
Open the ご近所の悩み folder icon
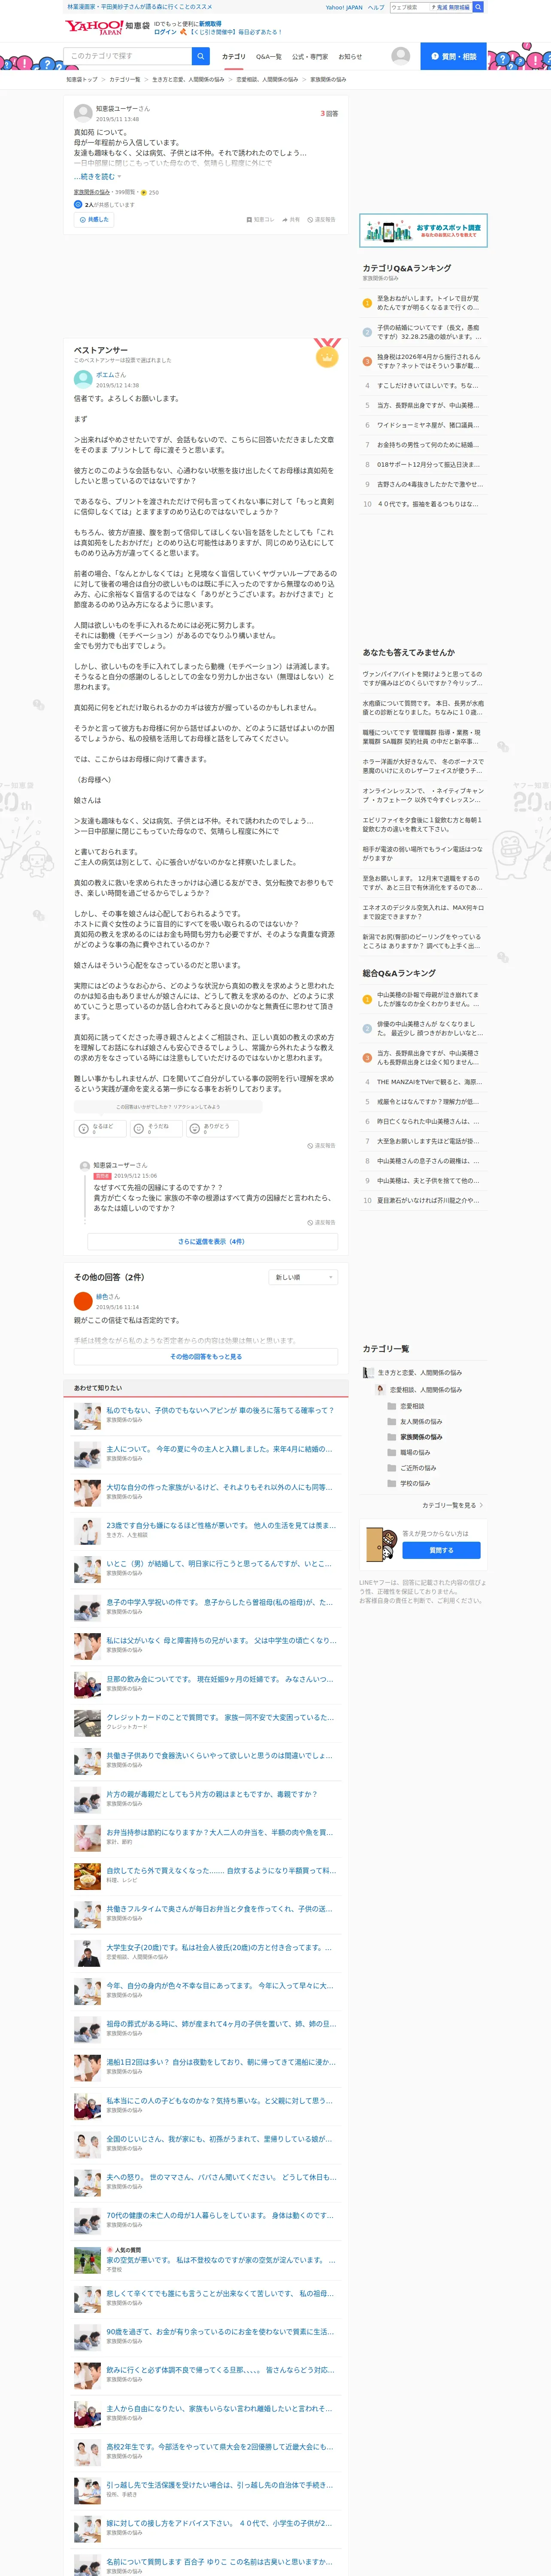pos(391,1468)
